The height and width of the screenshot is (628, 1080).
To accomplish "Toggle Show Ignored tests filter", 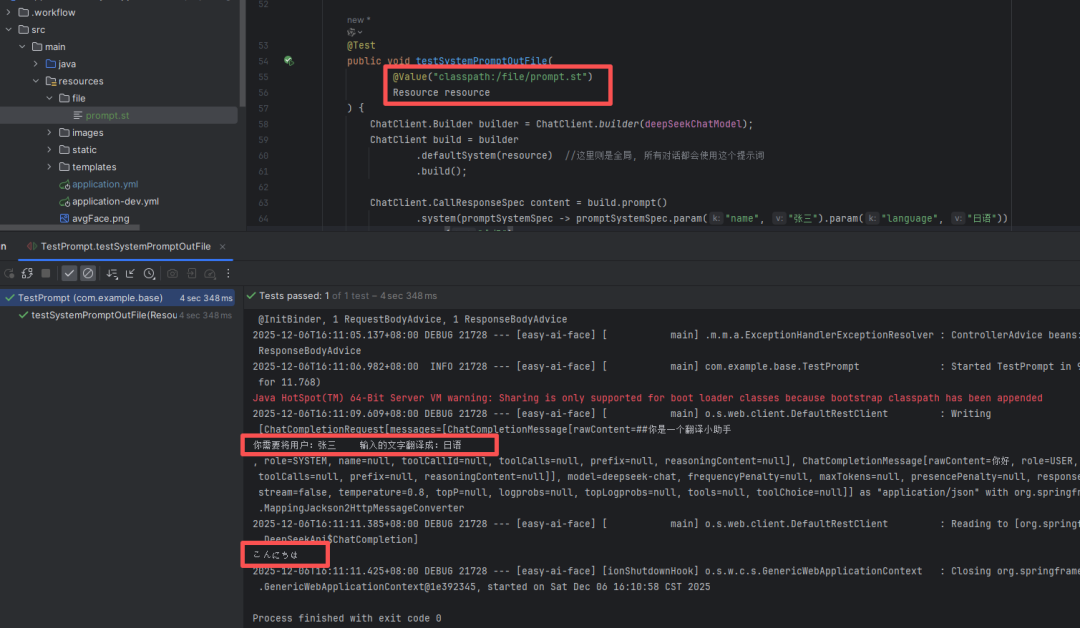I will tap(88, 273).
